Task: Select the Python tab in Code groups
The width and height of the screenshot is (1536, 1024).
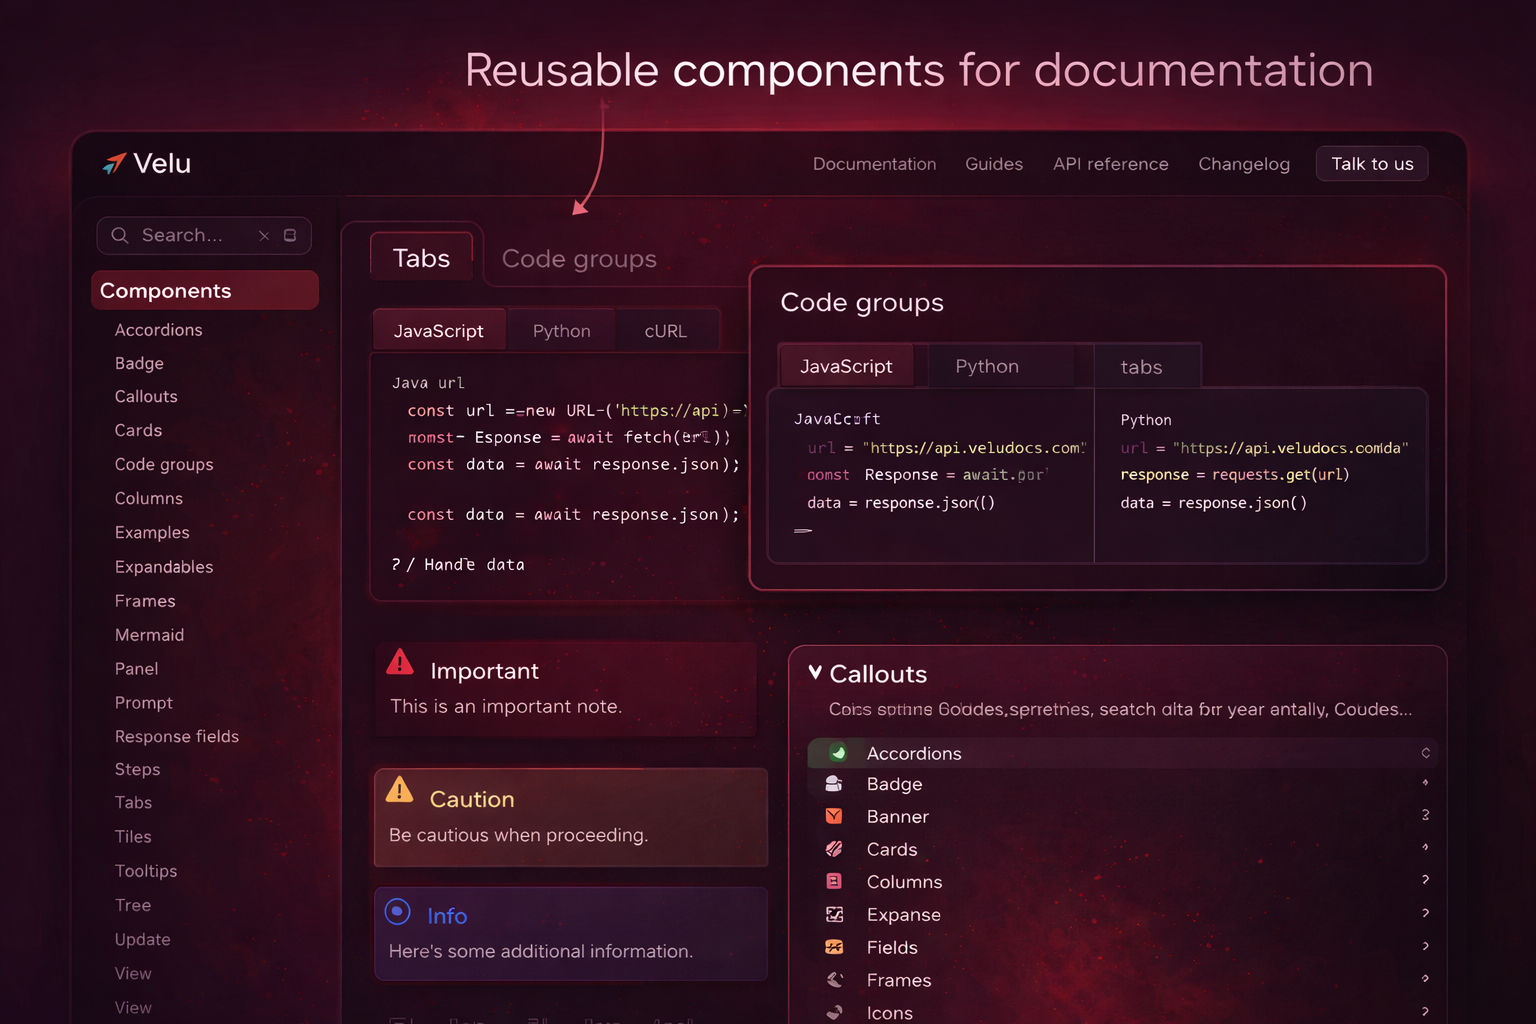Action: point(986,365)
